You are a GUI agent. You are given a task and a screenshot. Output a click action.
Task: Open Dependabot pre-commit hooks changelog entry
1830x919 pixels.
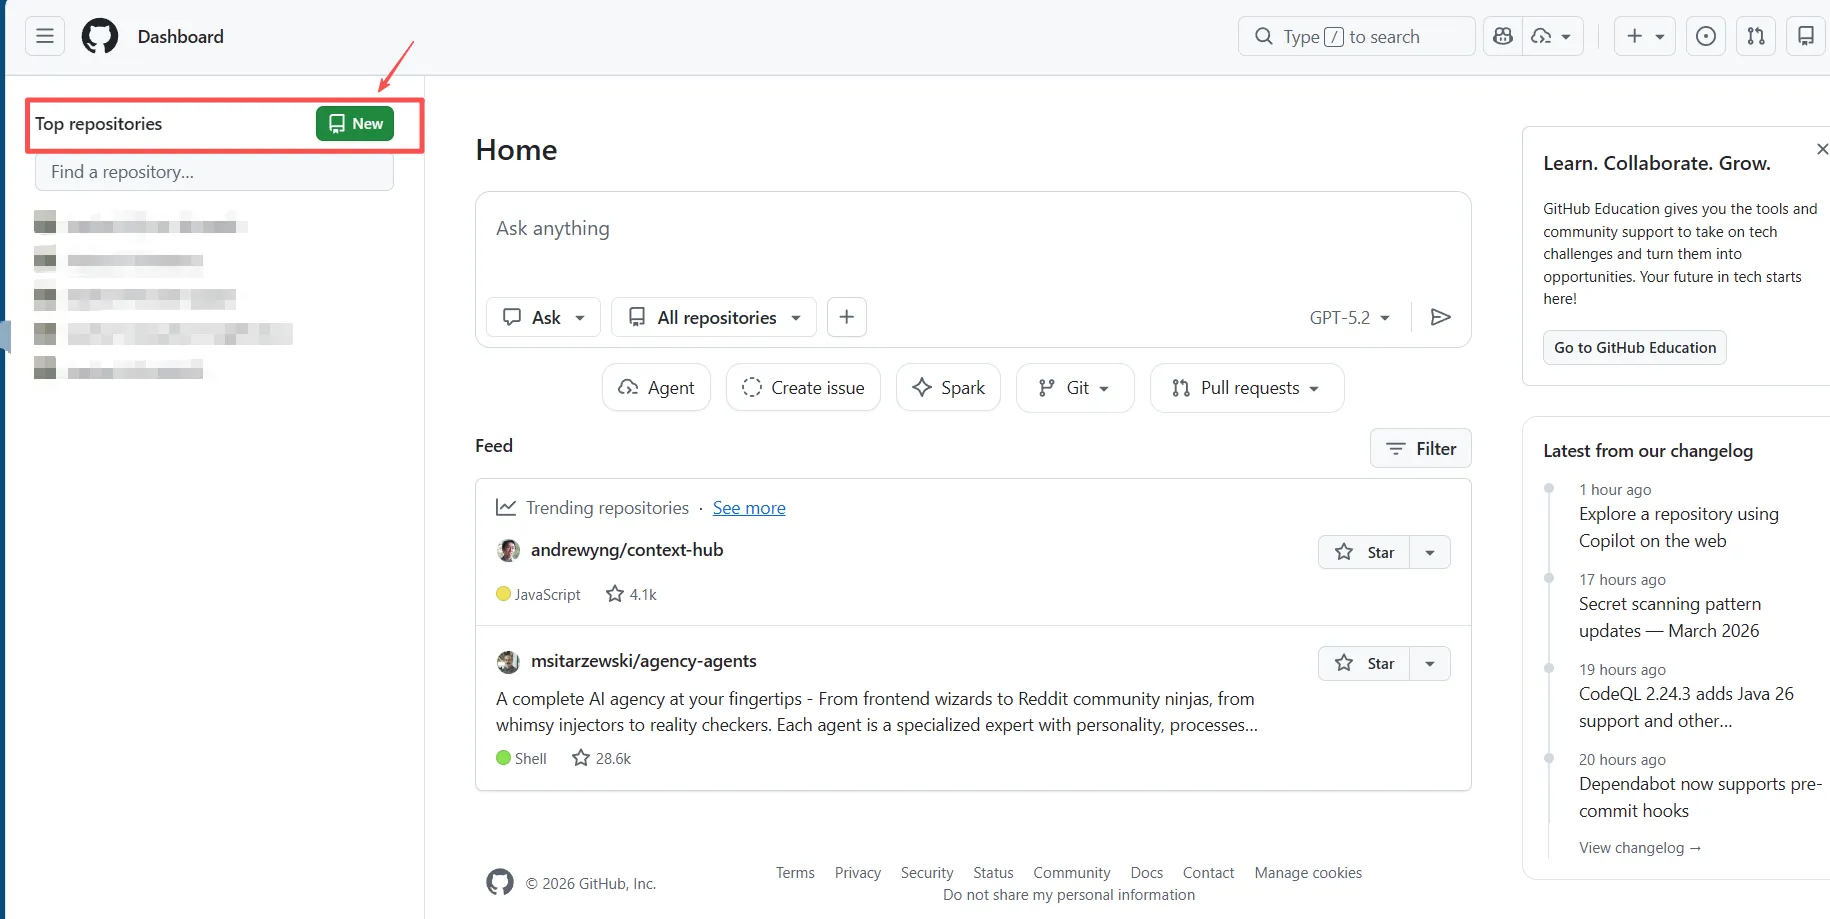(1700, 797)
